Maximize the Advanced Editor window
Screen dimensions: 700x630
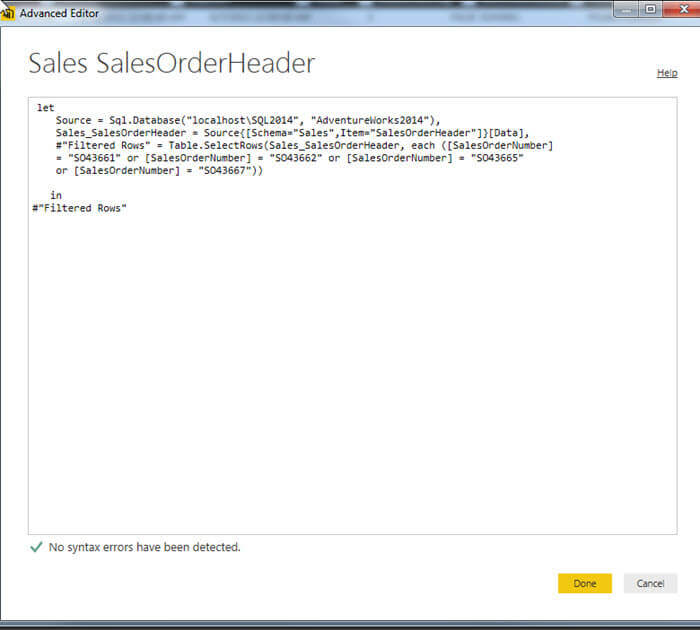[x=650, y=9]
